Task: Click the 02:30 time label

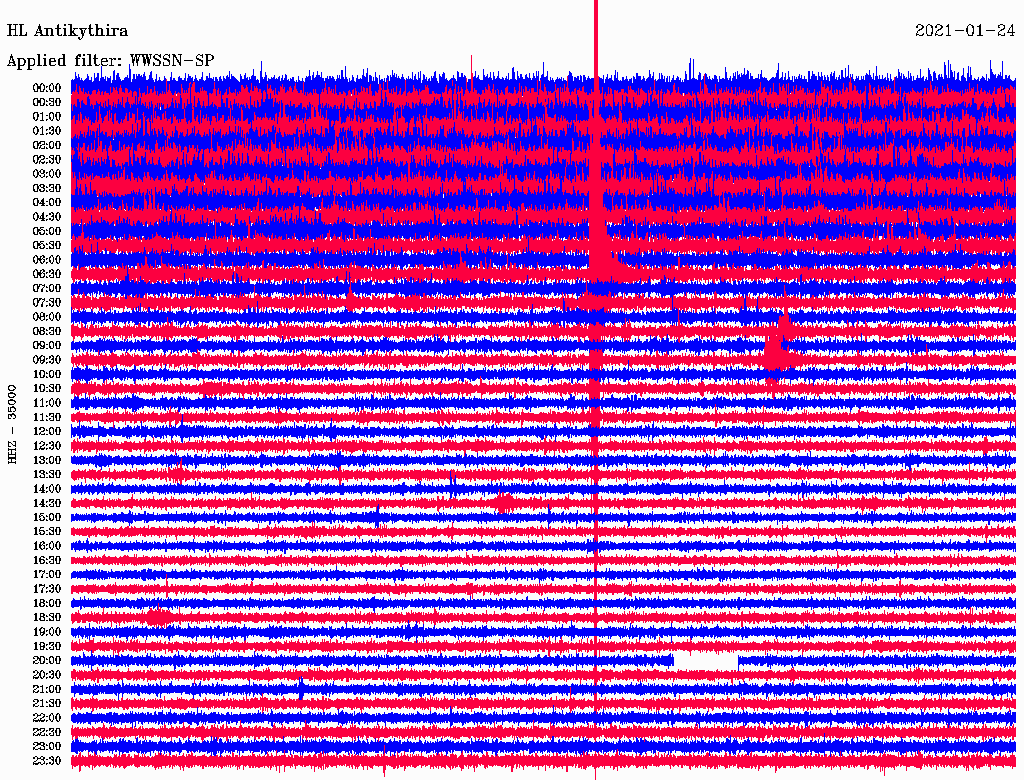Action: click(47, 160)
